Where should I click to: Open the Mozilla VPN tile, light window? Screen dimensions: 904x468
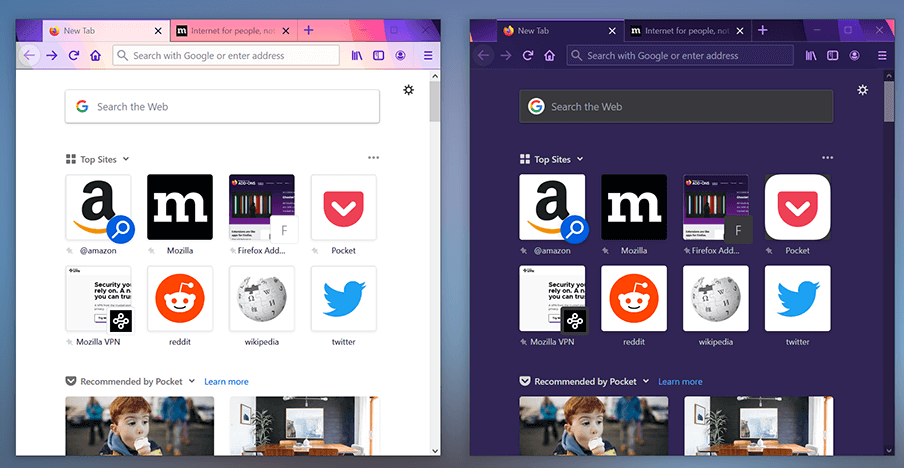pos(98,299)
